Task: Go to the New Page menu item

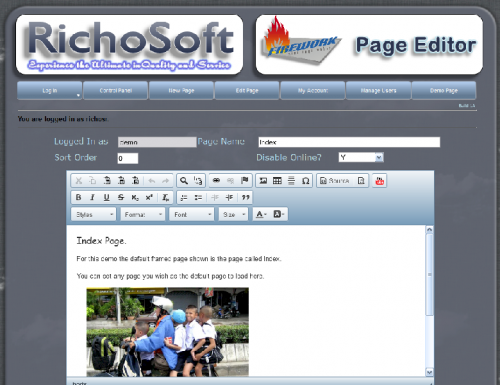Action: (x=181, y=90)
